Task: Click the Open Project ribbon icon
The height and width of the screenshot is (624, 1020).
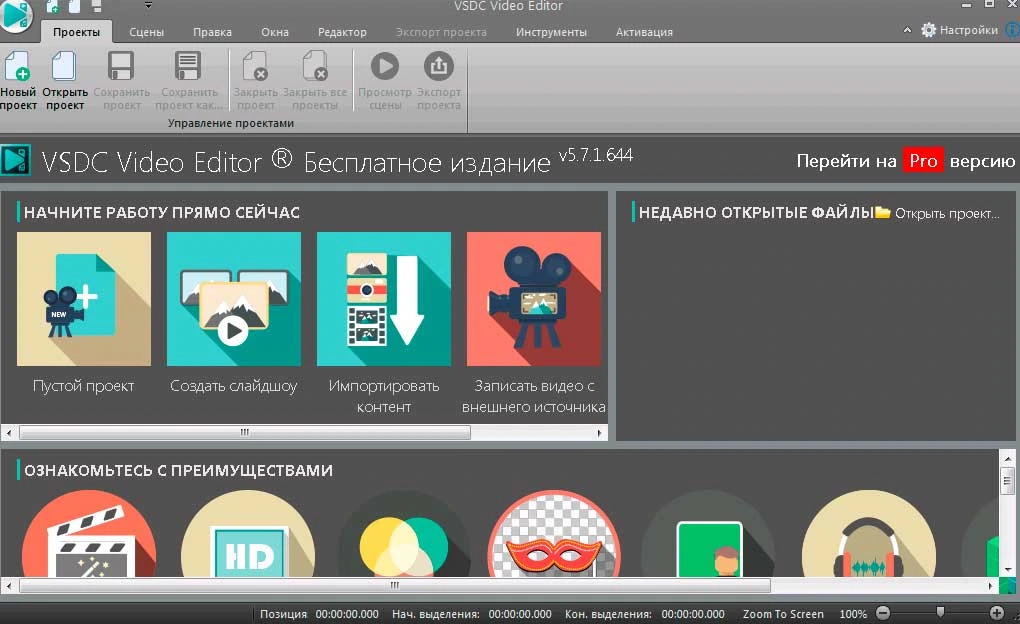Action: [64, 66]
